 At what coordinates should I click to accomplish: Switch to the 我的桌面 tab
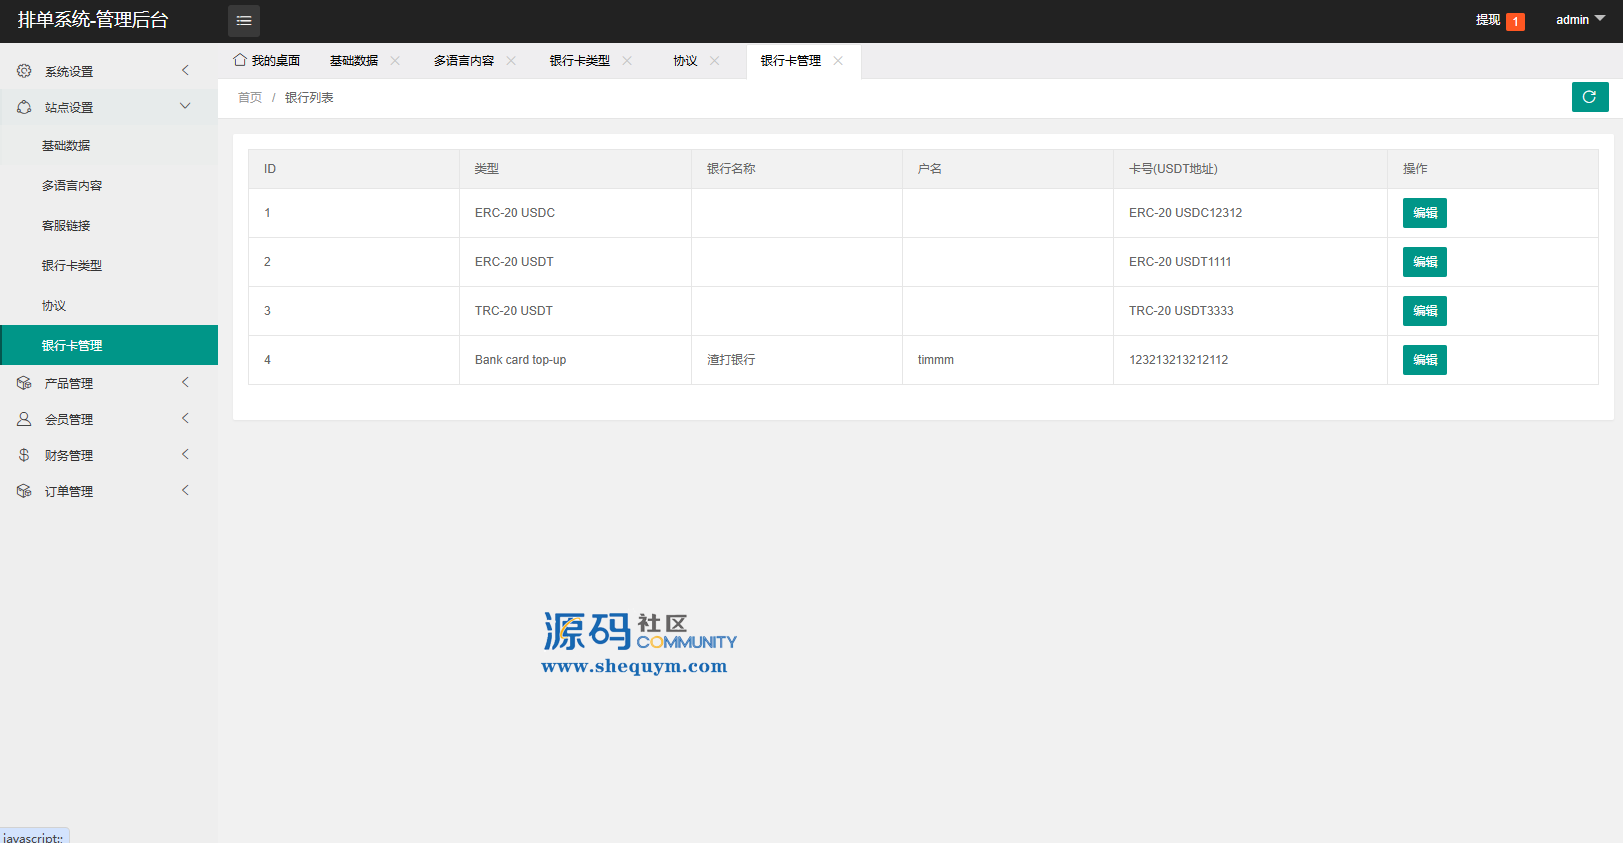click(267, 61)
